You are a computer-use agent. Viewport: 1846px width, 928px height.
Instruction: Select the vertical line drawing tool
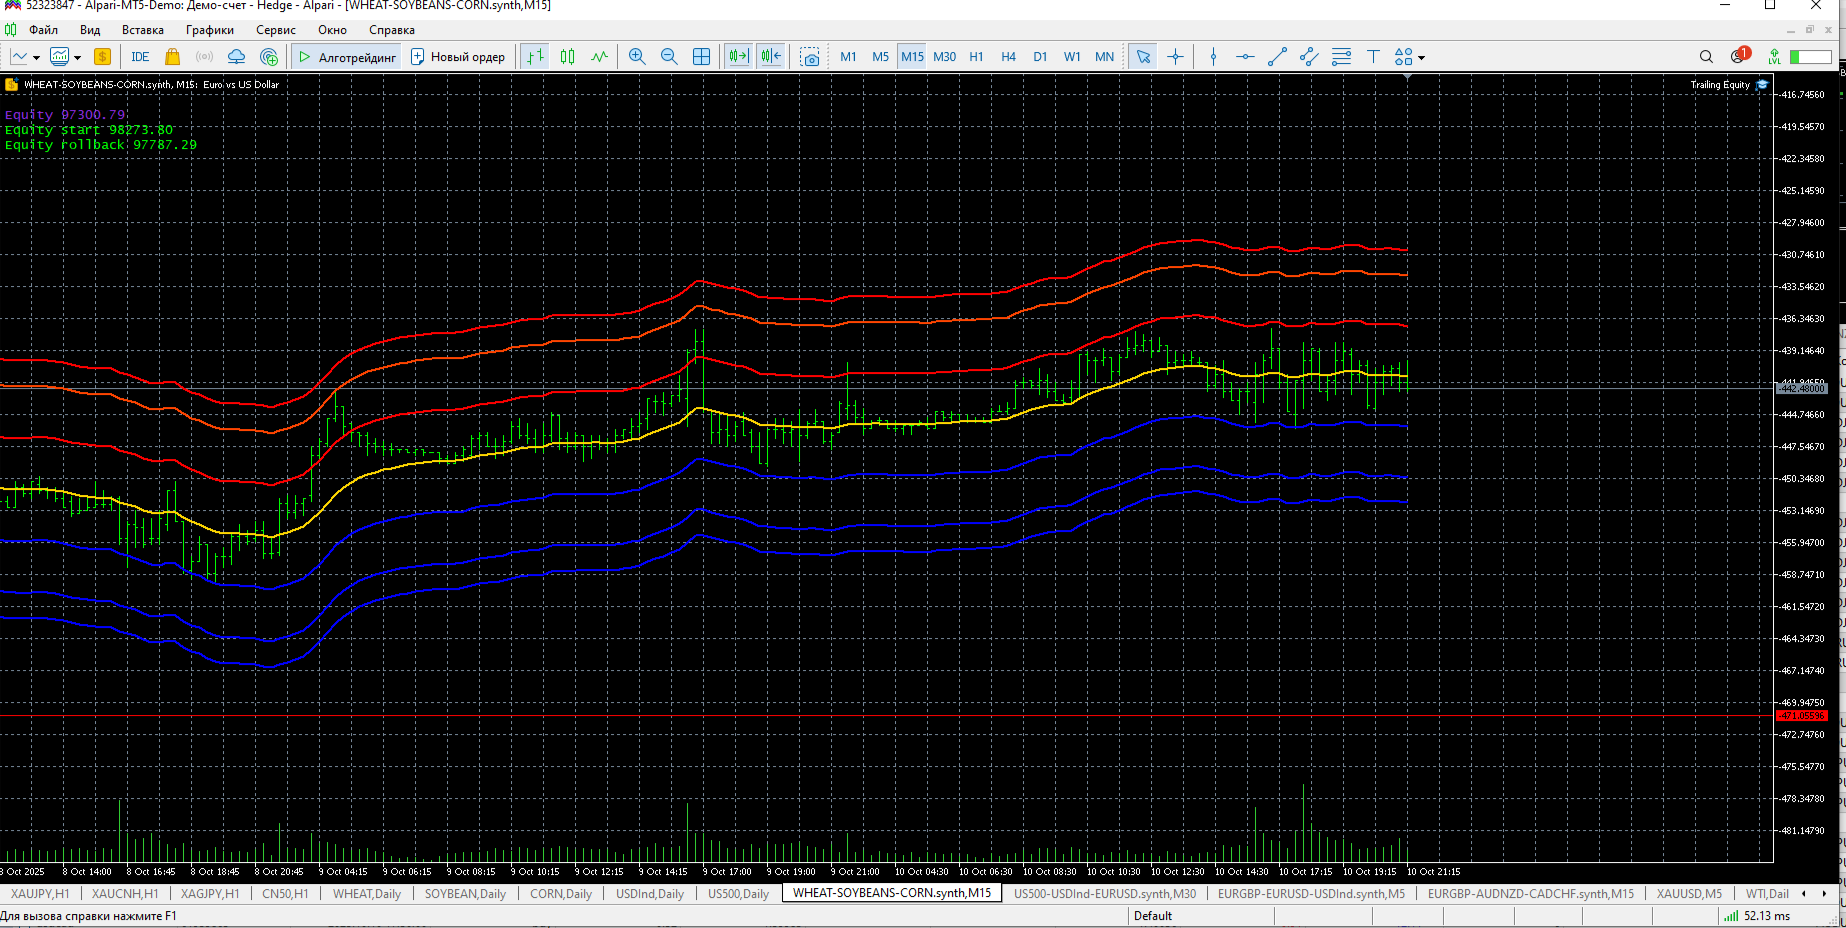click(1213, 57)
